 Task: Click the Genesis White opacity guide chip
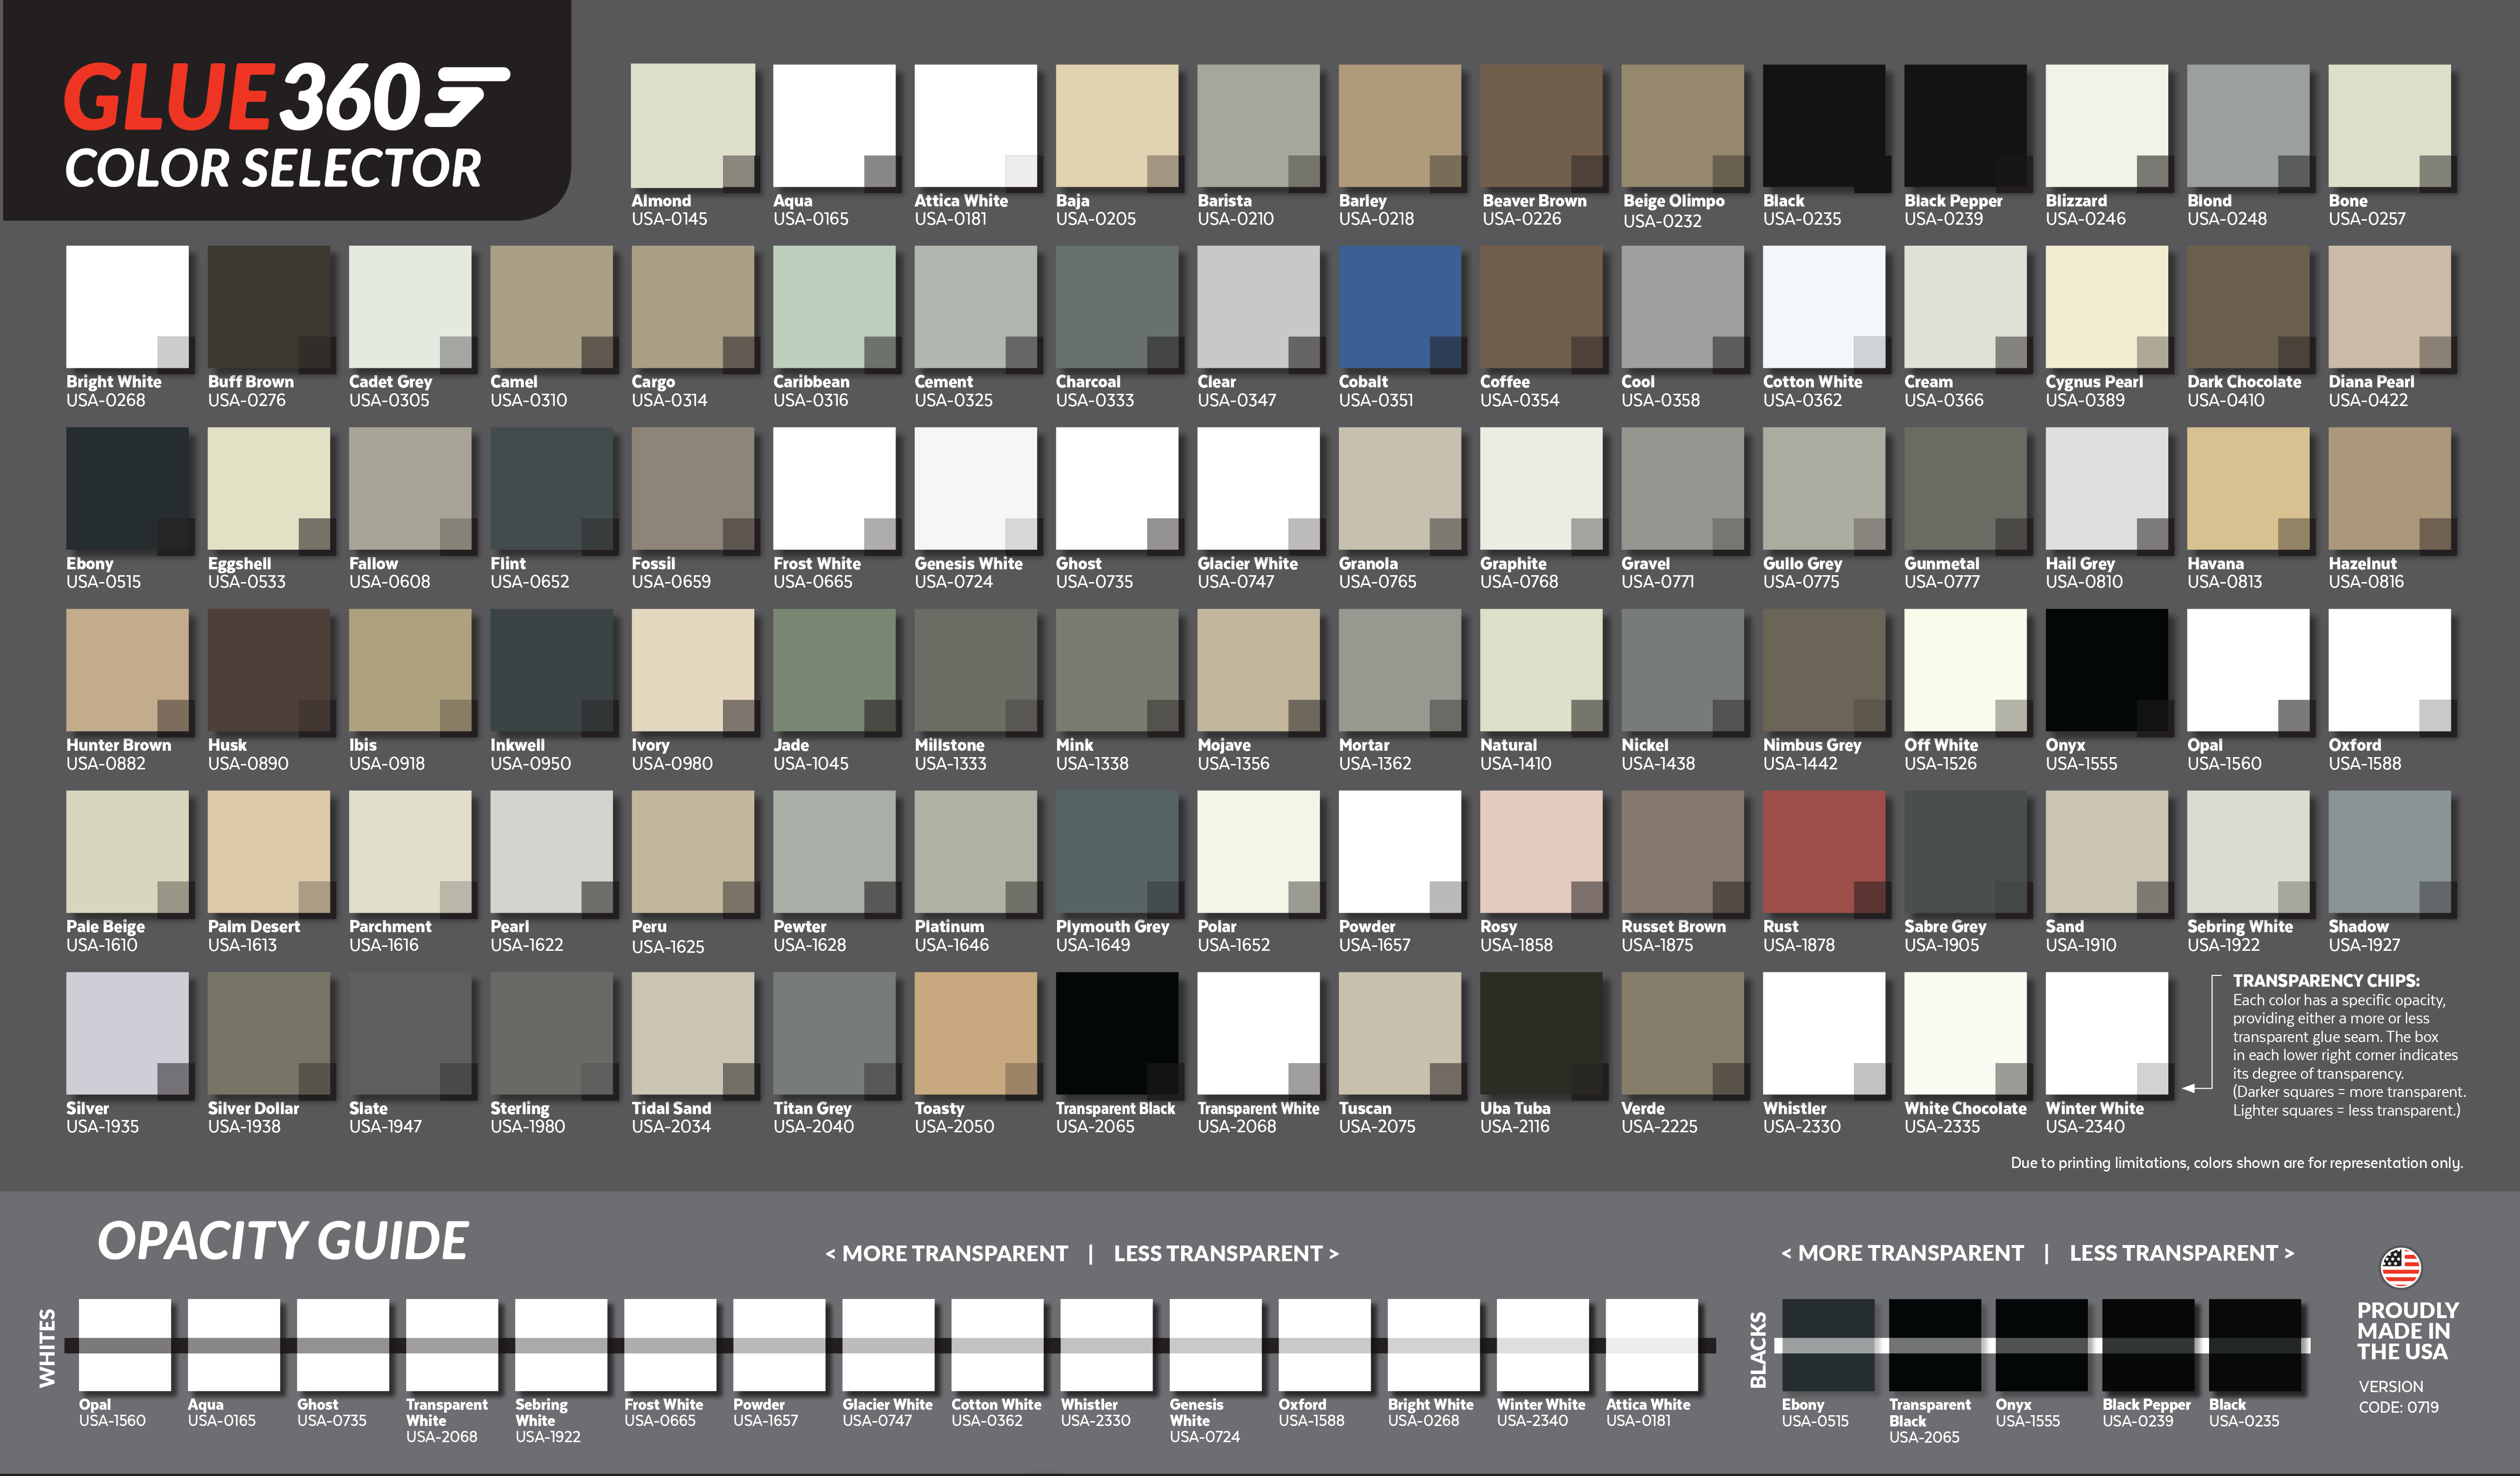[x=1215, y=1345]
